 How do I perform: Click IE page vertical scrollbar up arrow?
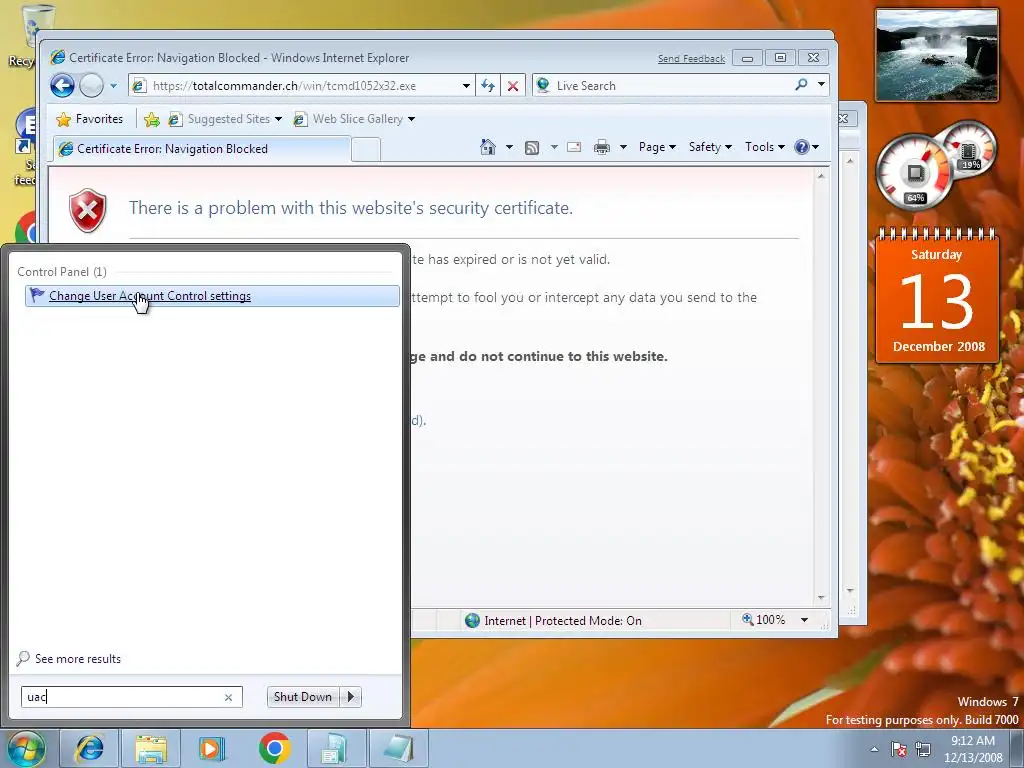(821, 176)
